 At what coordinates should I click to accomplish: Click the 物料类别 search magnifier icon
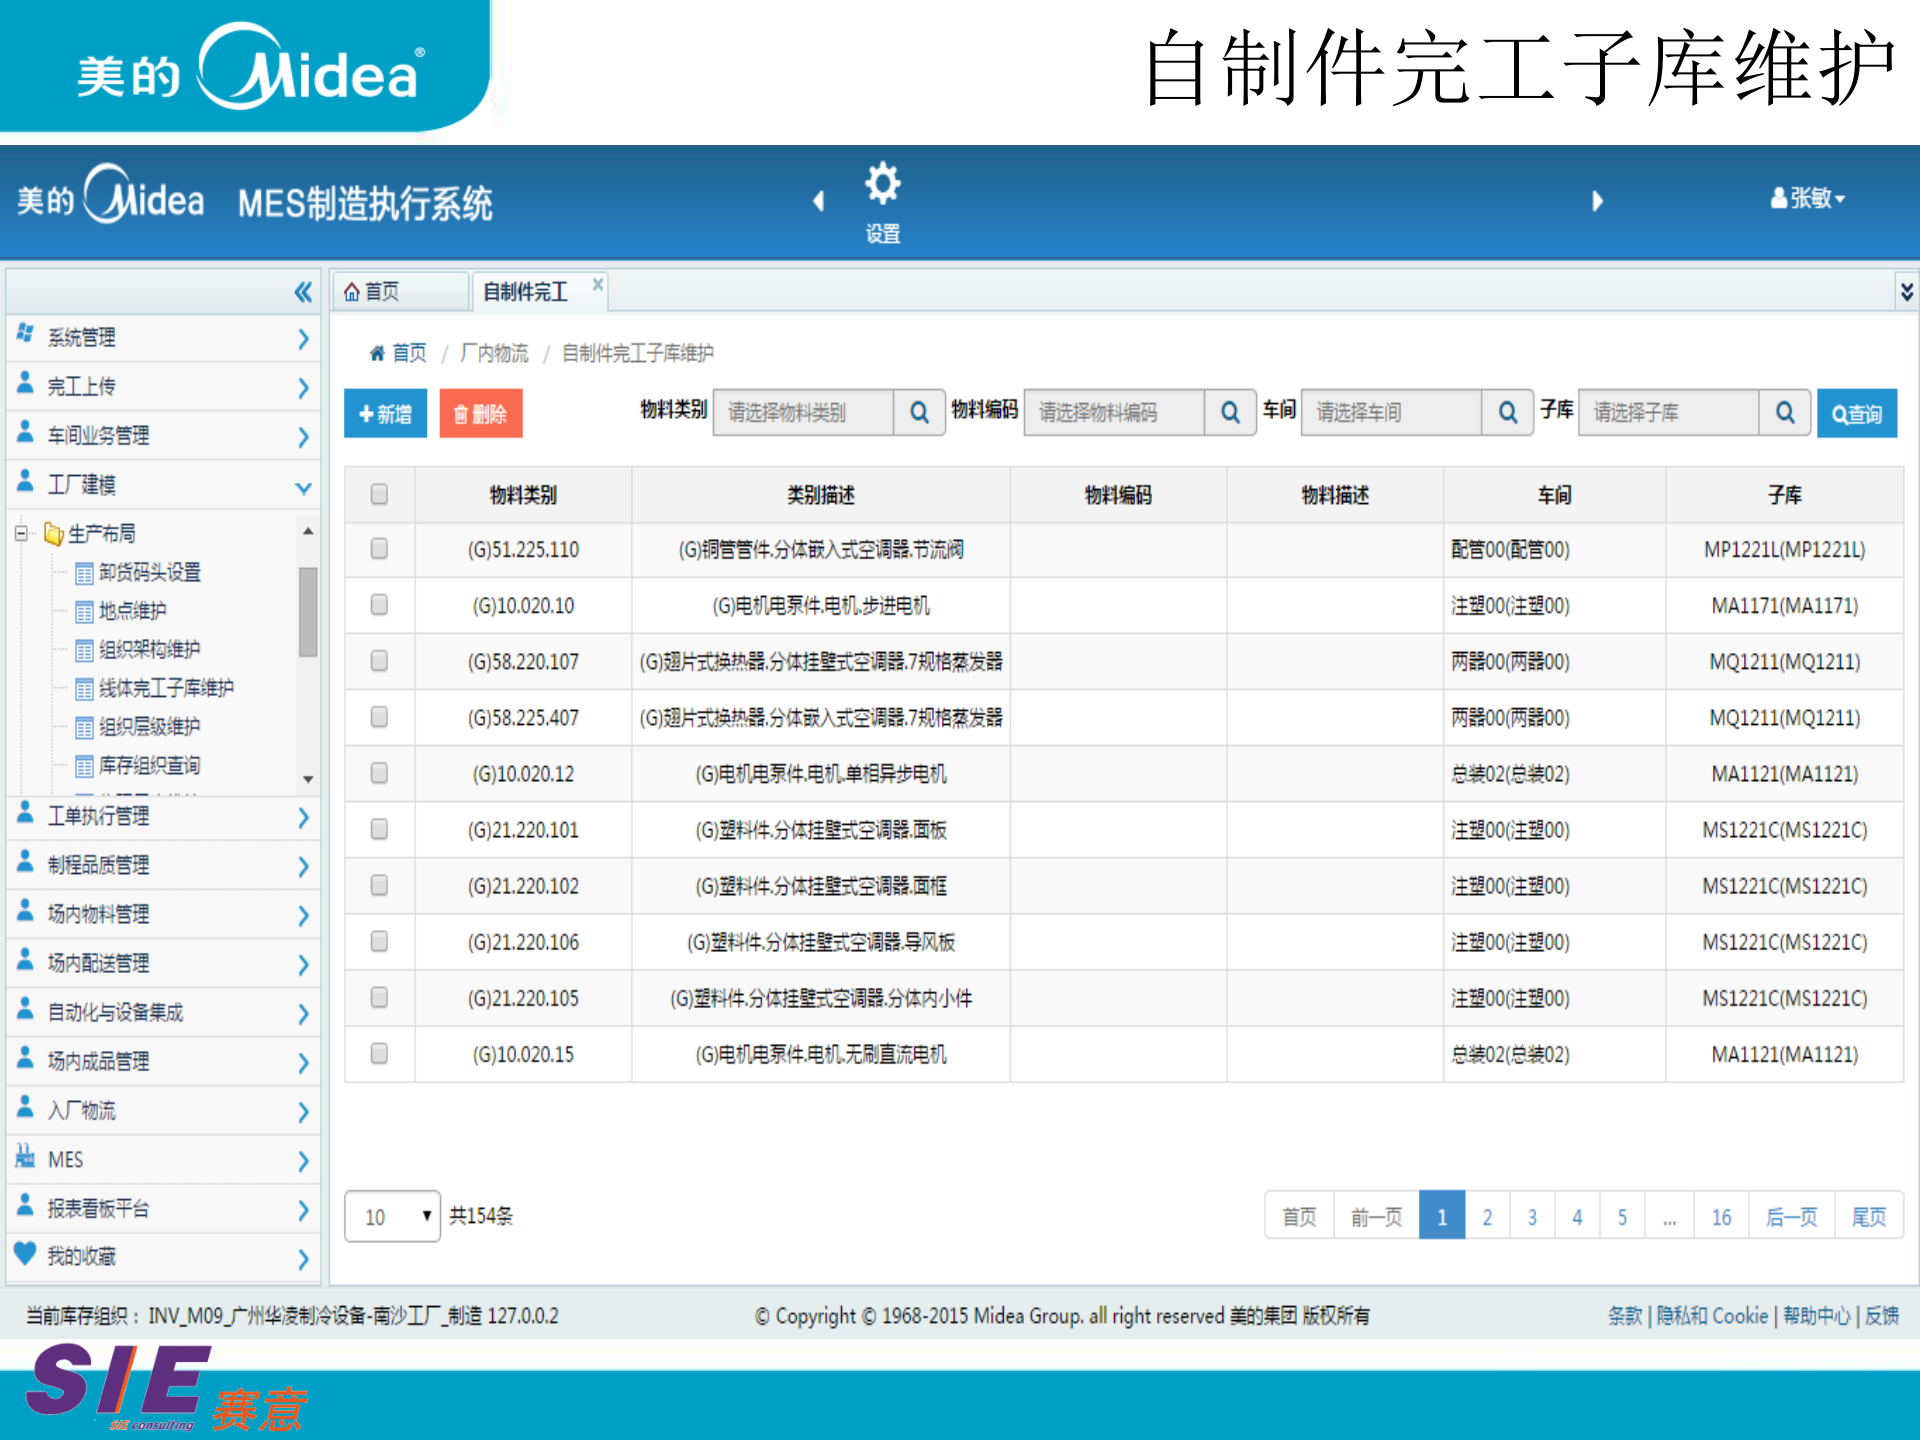click(918, 412)
